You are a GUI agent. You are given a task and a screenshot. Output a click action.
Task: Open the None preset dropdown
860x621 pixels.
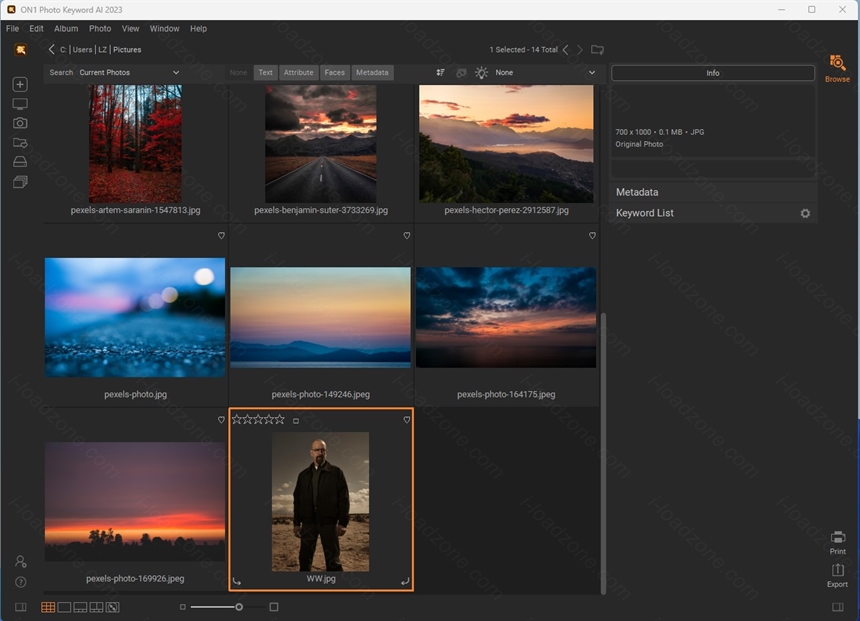pyautogui.click(x=545, y=72)
